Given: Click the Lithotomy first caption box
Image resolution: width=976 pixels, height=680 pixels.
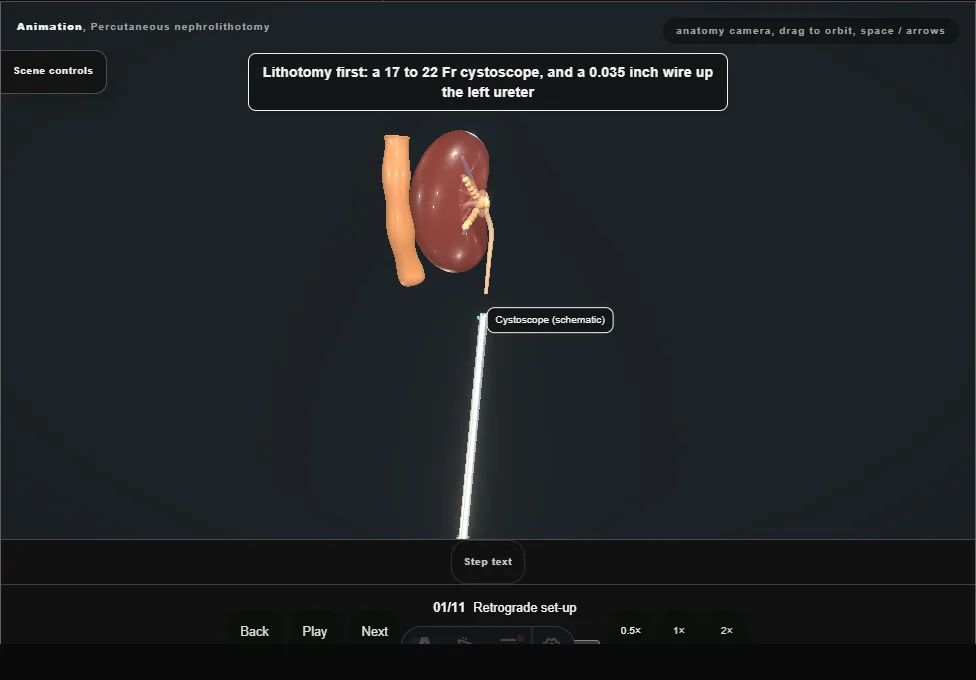Looking at the screenshot, I should 487,82.
